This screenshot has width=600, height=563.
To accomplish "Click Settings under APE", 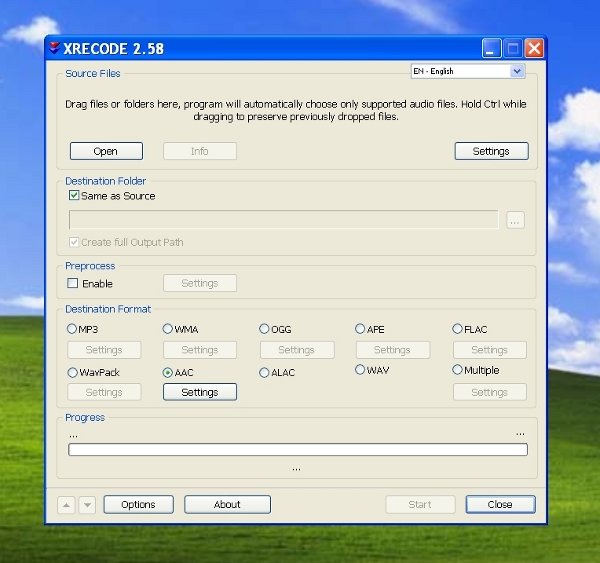I will click(393, 350).
